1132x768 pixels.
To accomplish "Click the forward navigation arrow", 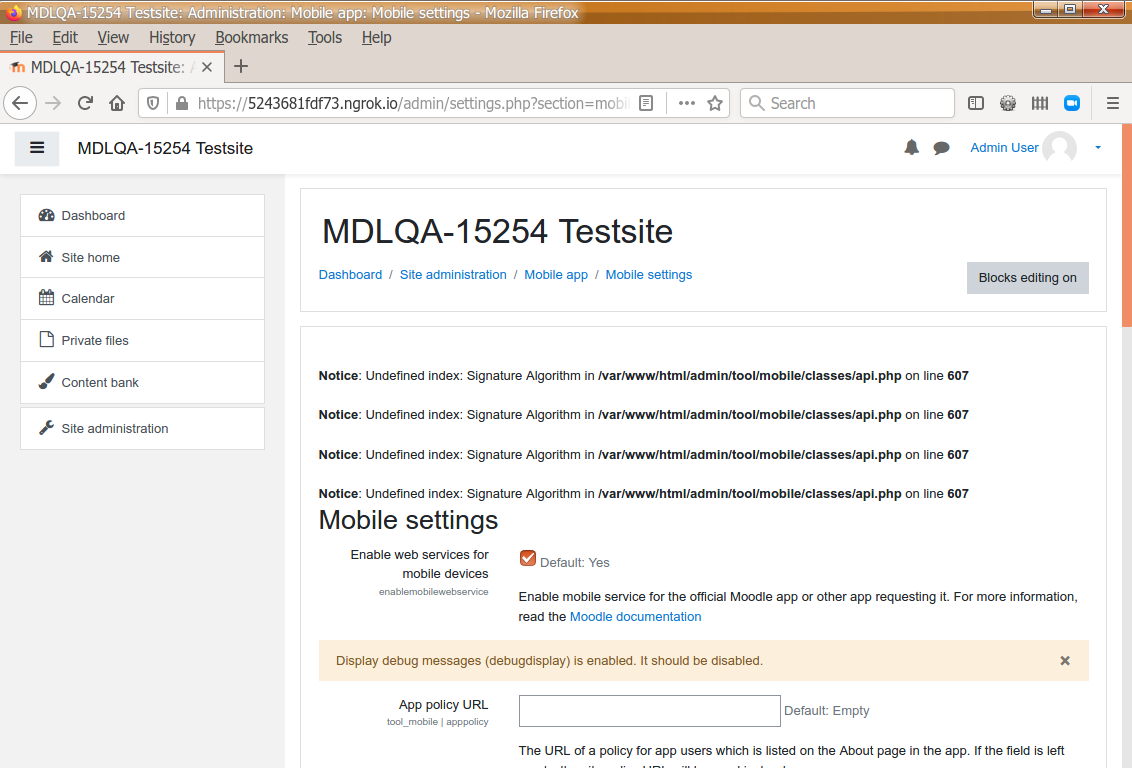I will pos(53,103).
